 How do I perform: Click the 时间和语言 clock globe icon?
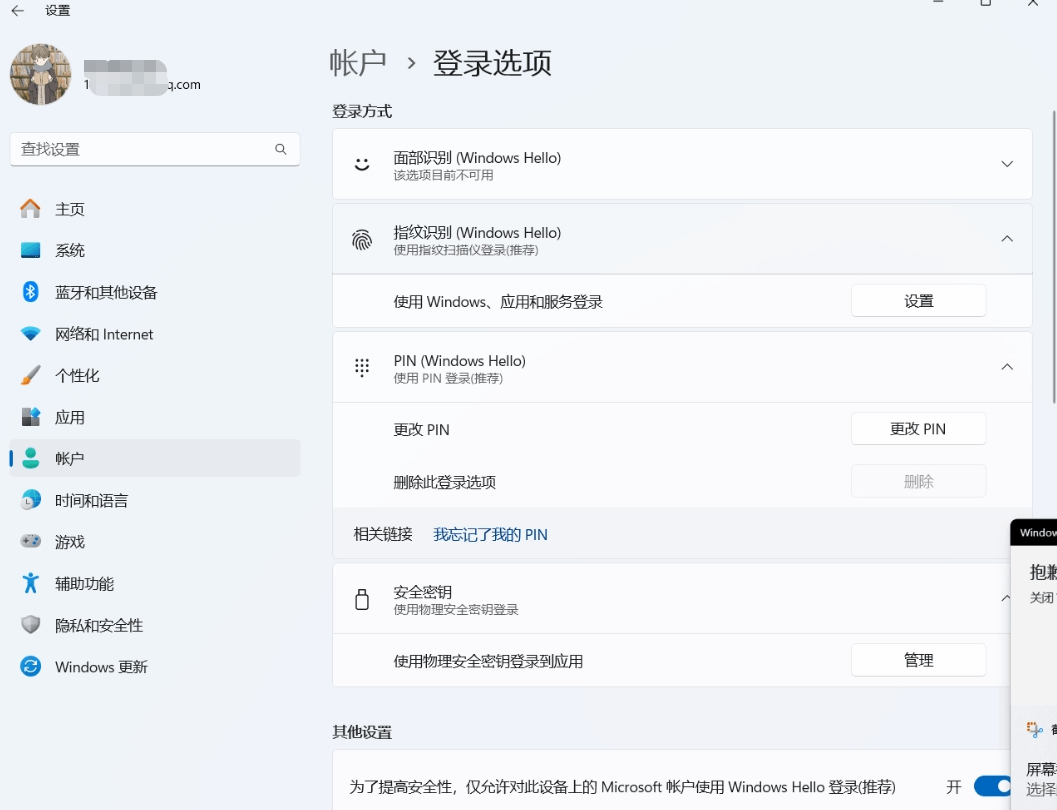tap(30, 500)
